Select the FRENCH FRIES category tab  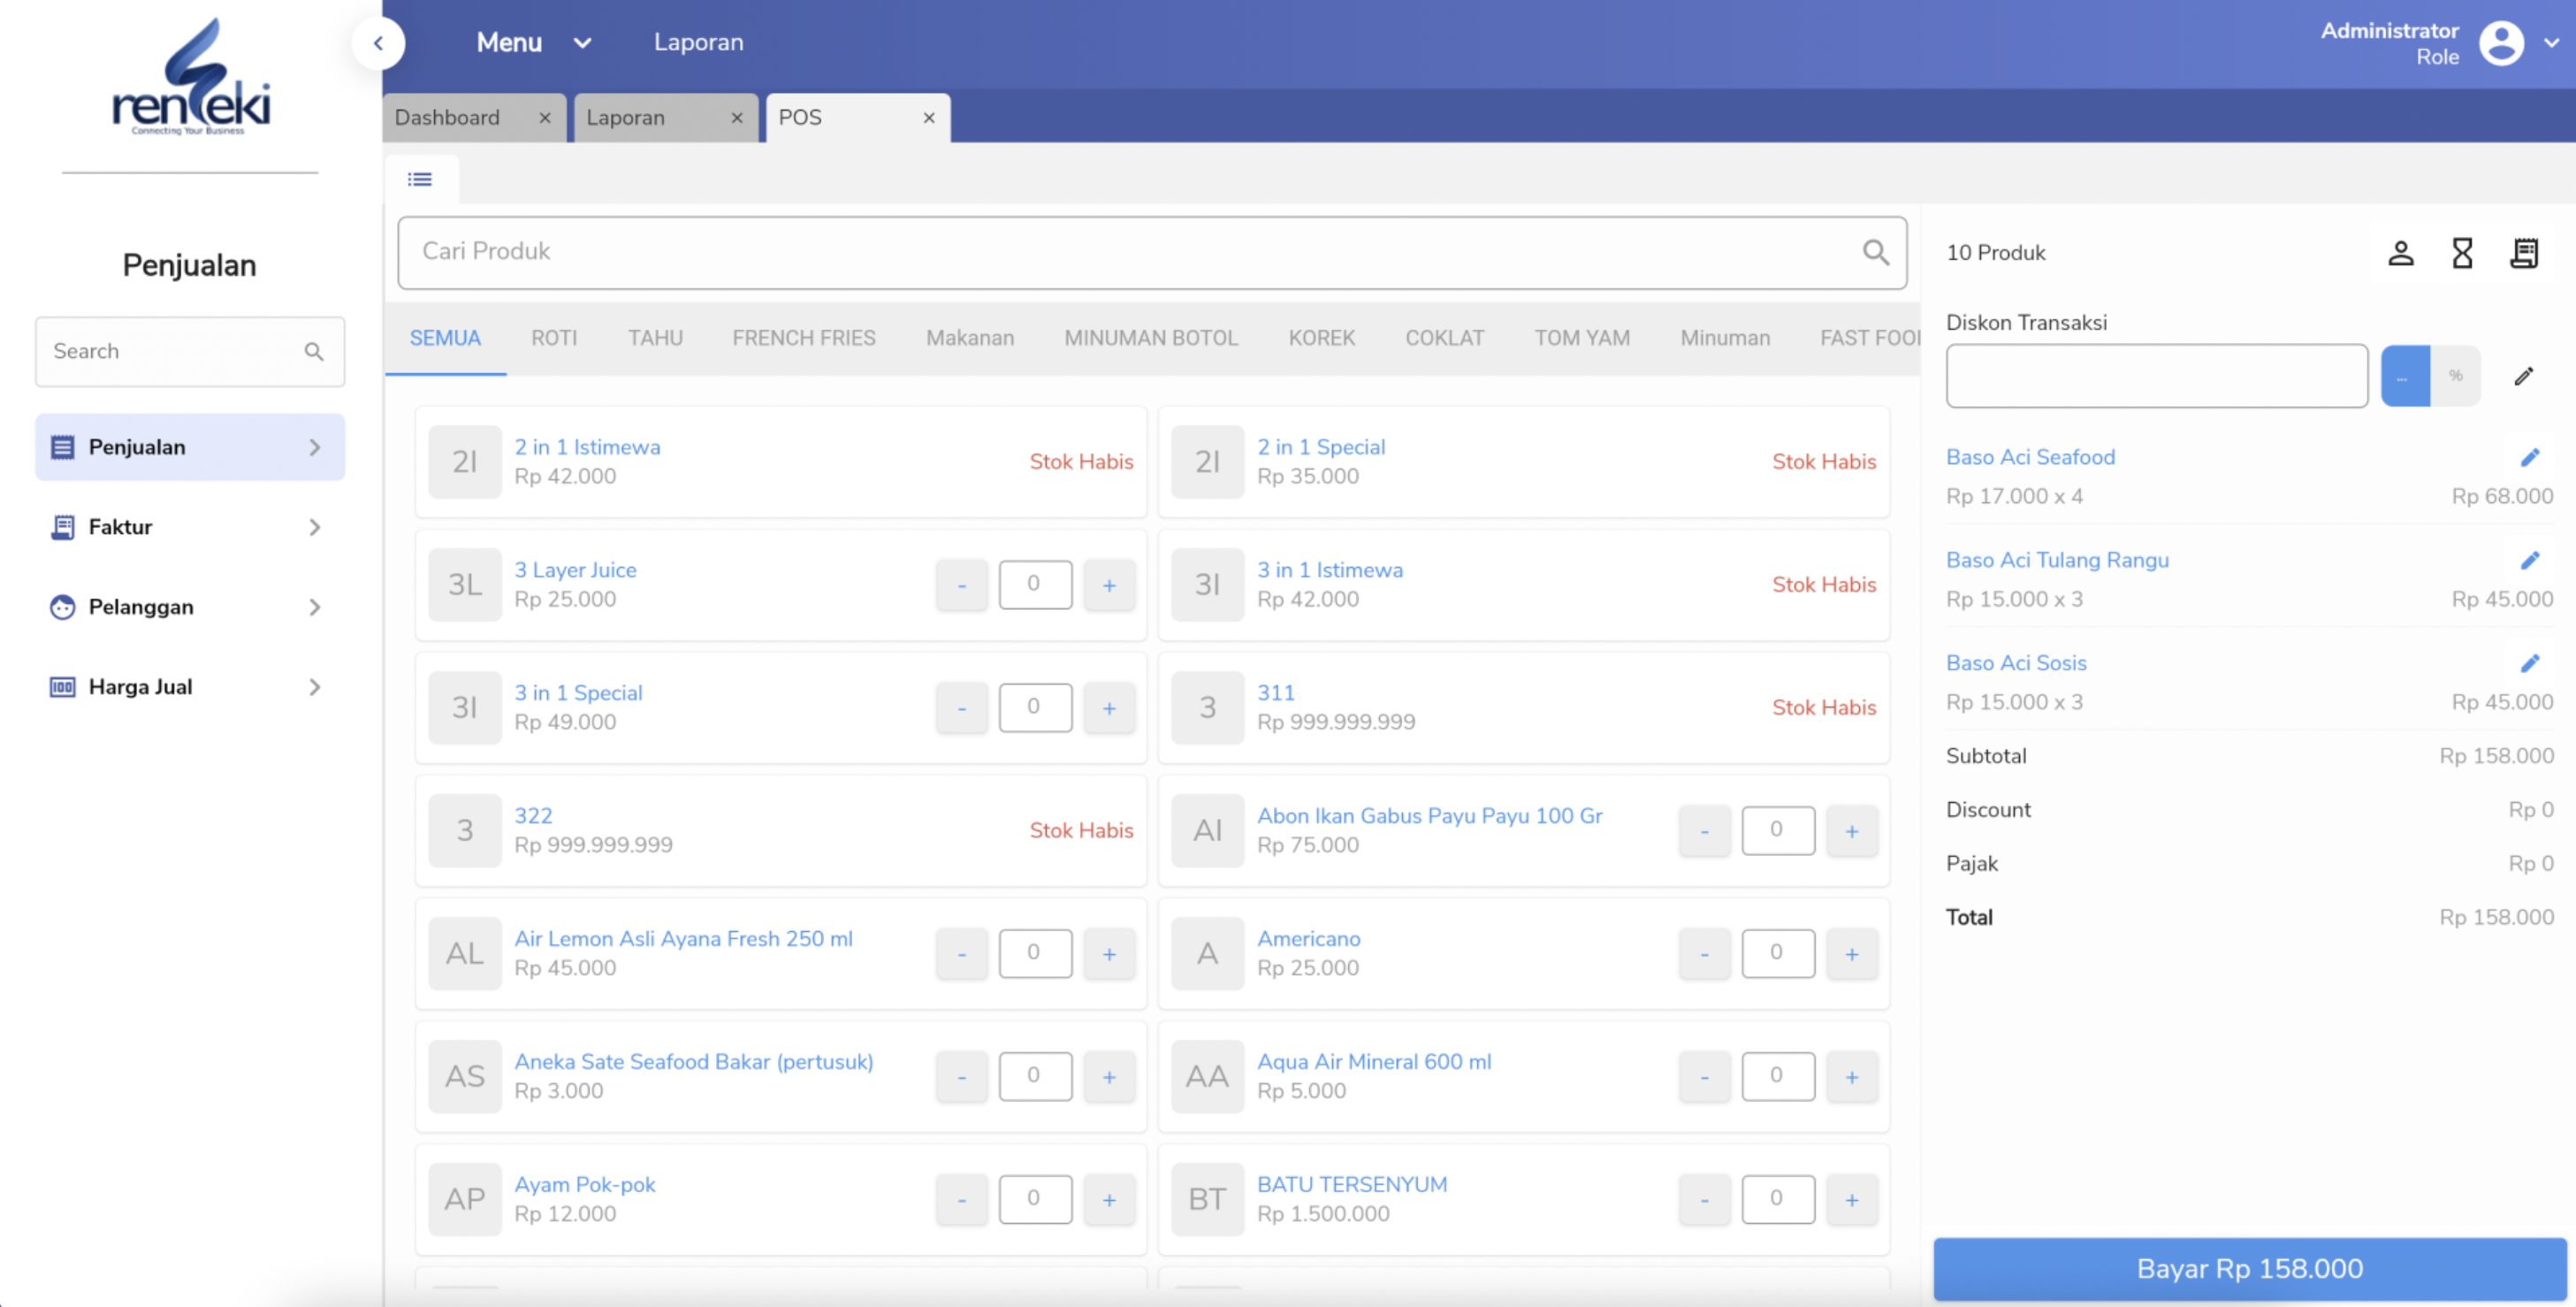pyautogui.click(x=804, y=339)
